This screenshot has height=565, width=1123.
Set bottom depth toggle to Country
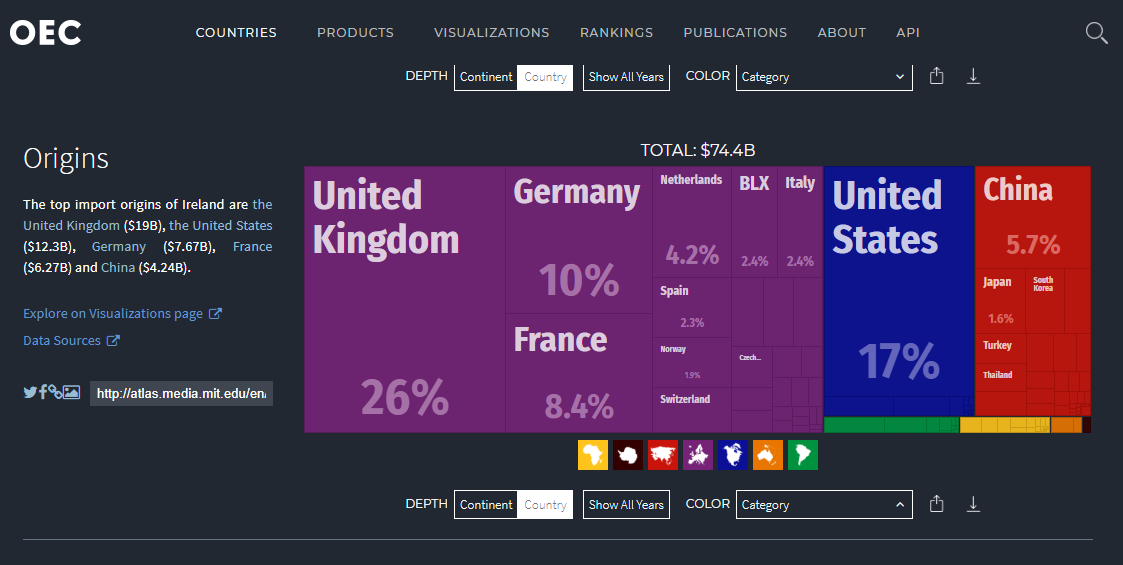pyautogui.click(x=545, y=505)
